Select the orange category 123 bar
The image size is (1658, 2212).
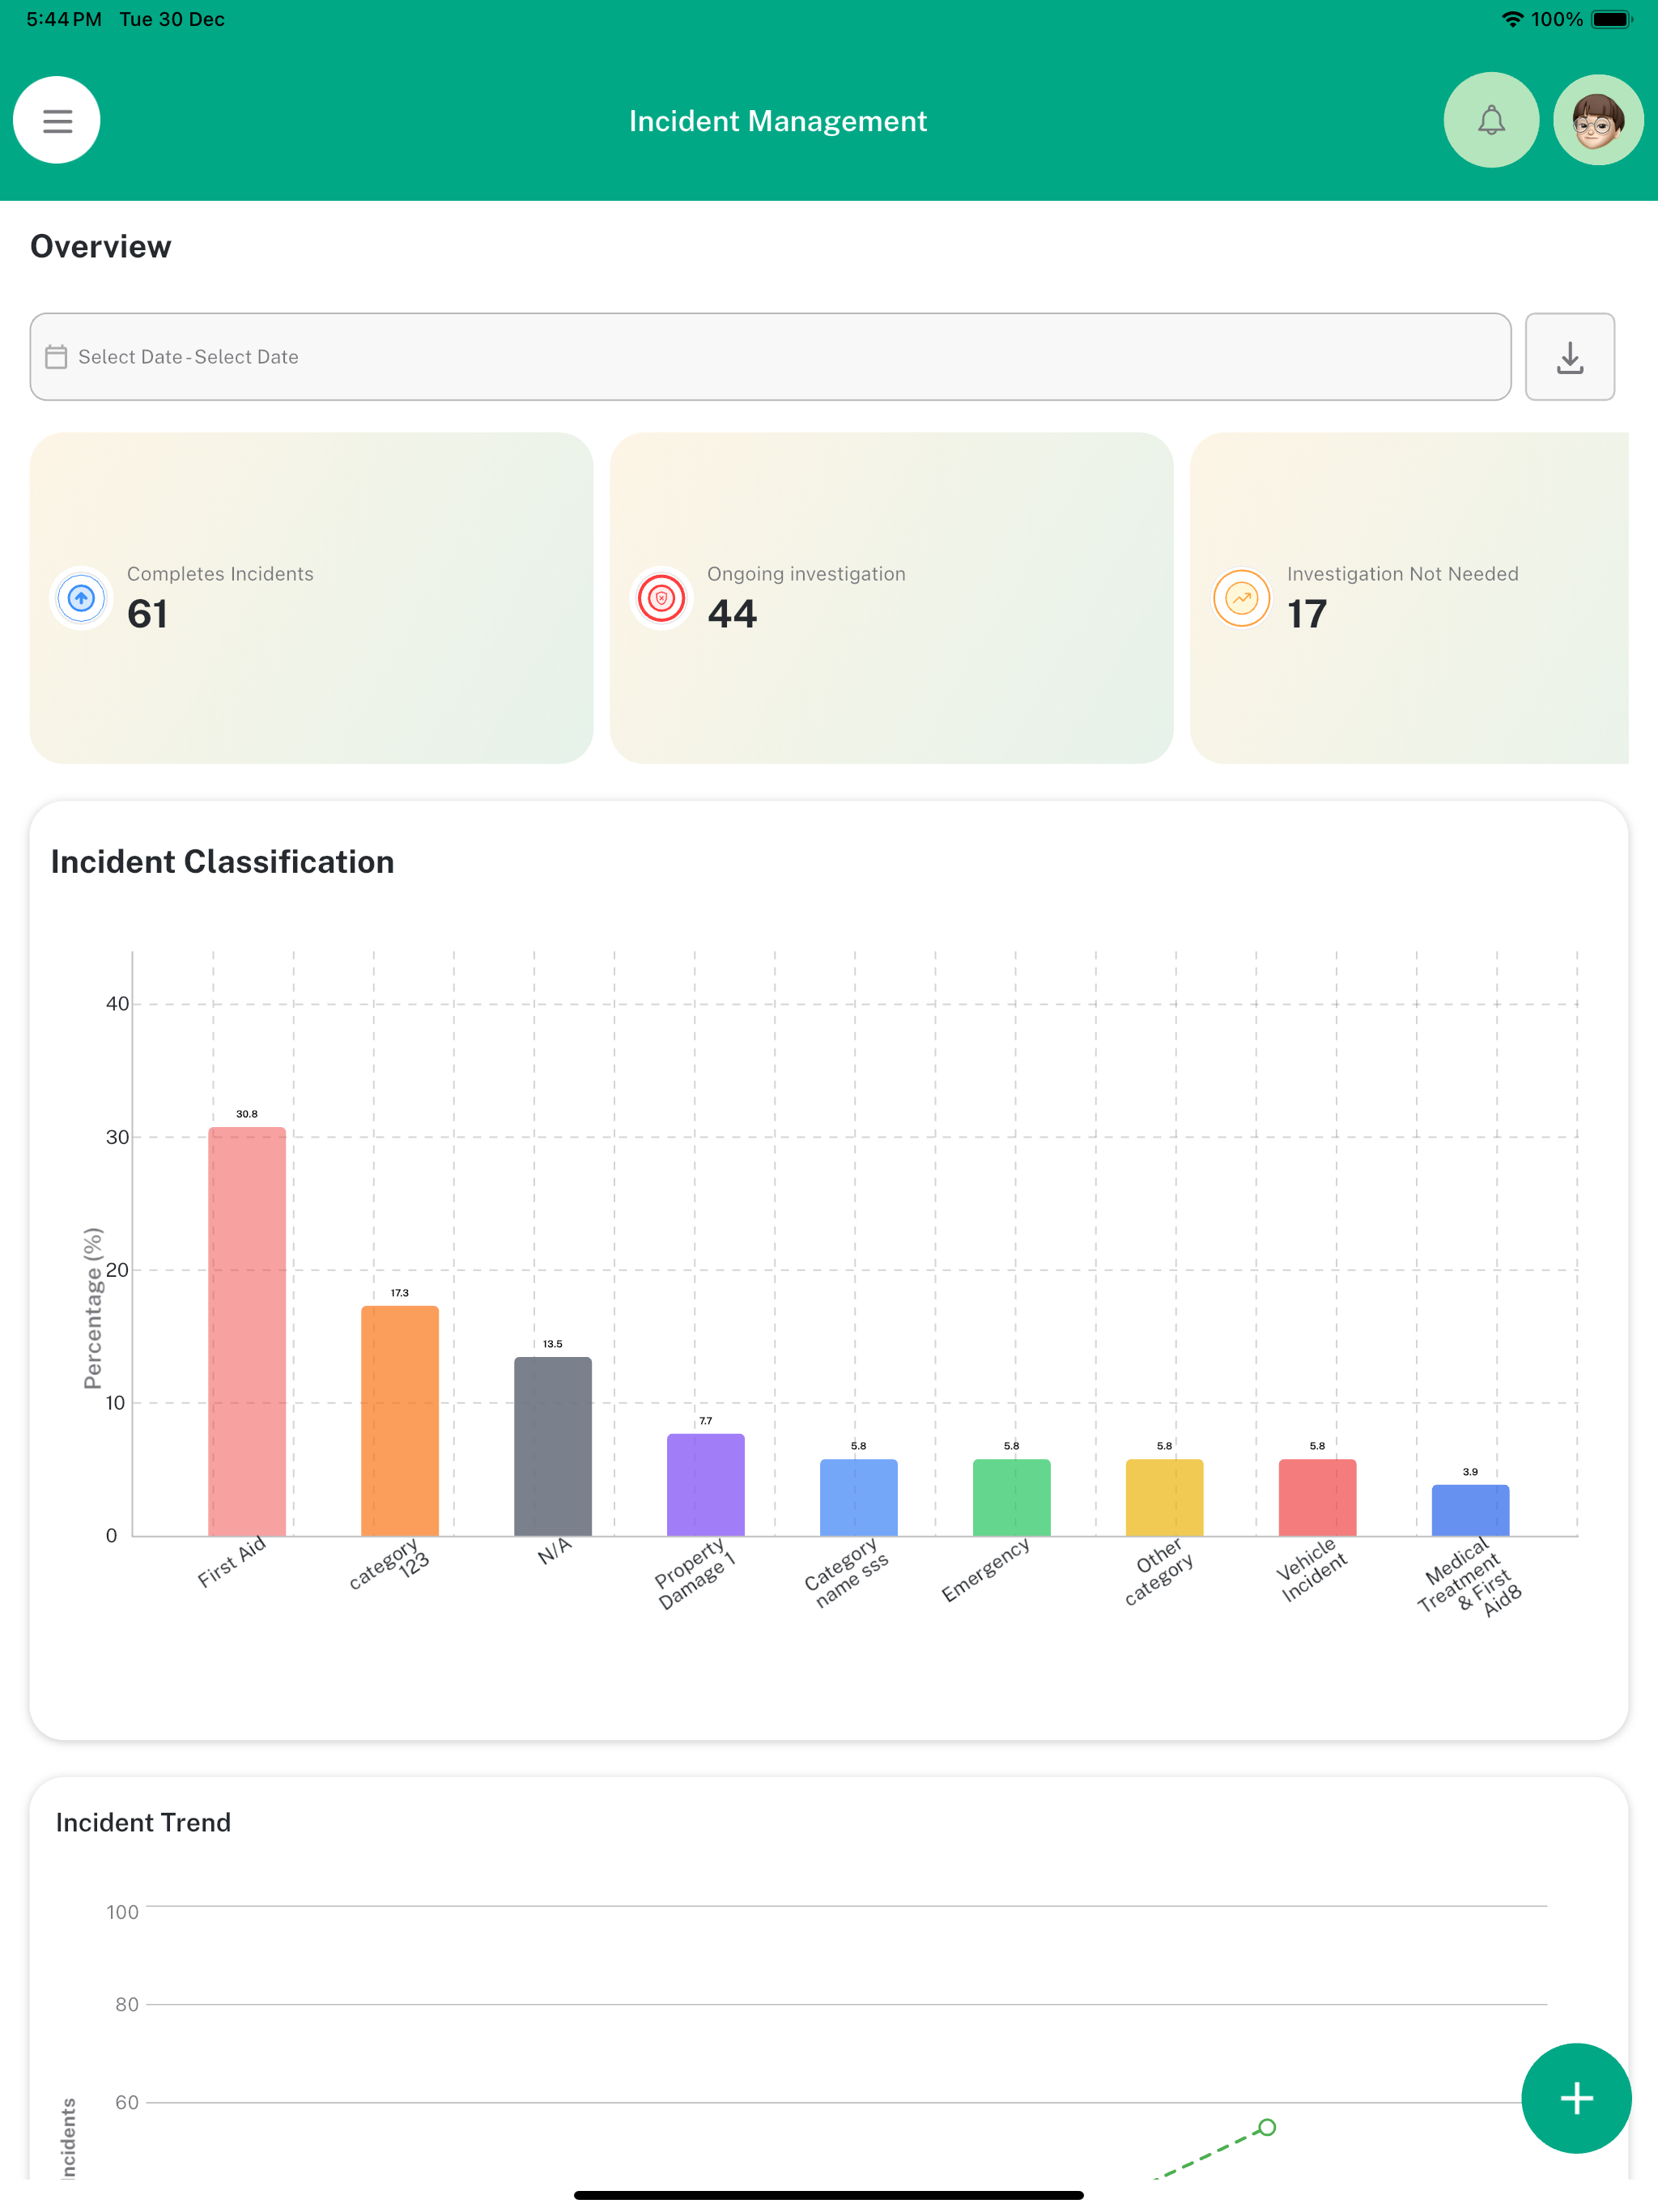400,1421
